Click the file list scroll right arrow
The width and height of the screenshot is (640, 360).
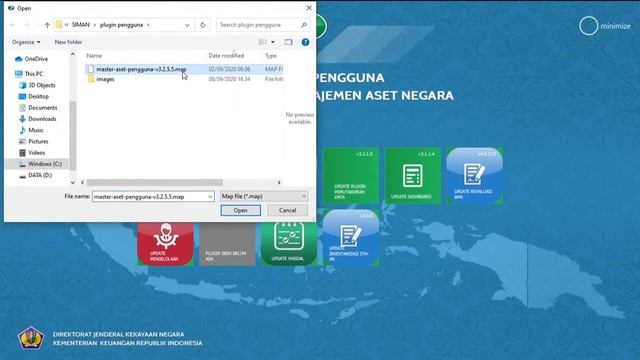(279, 182)
